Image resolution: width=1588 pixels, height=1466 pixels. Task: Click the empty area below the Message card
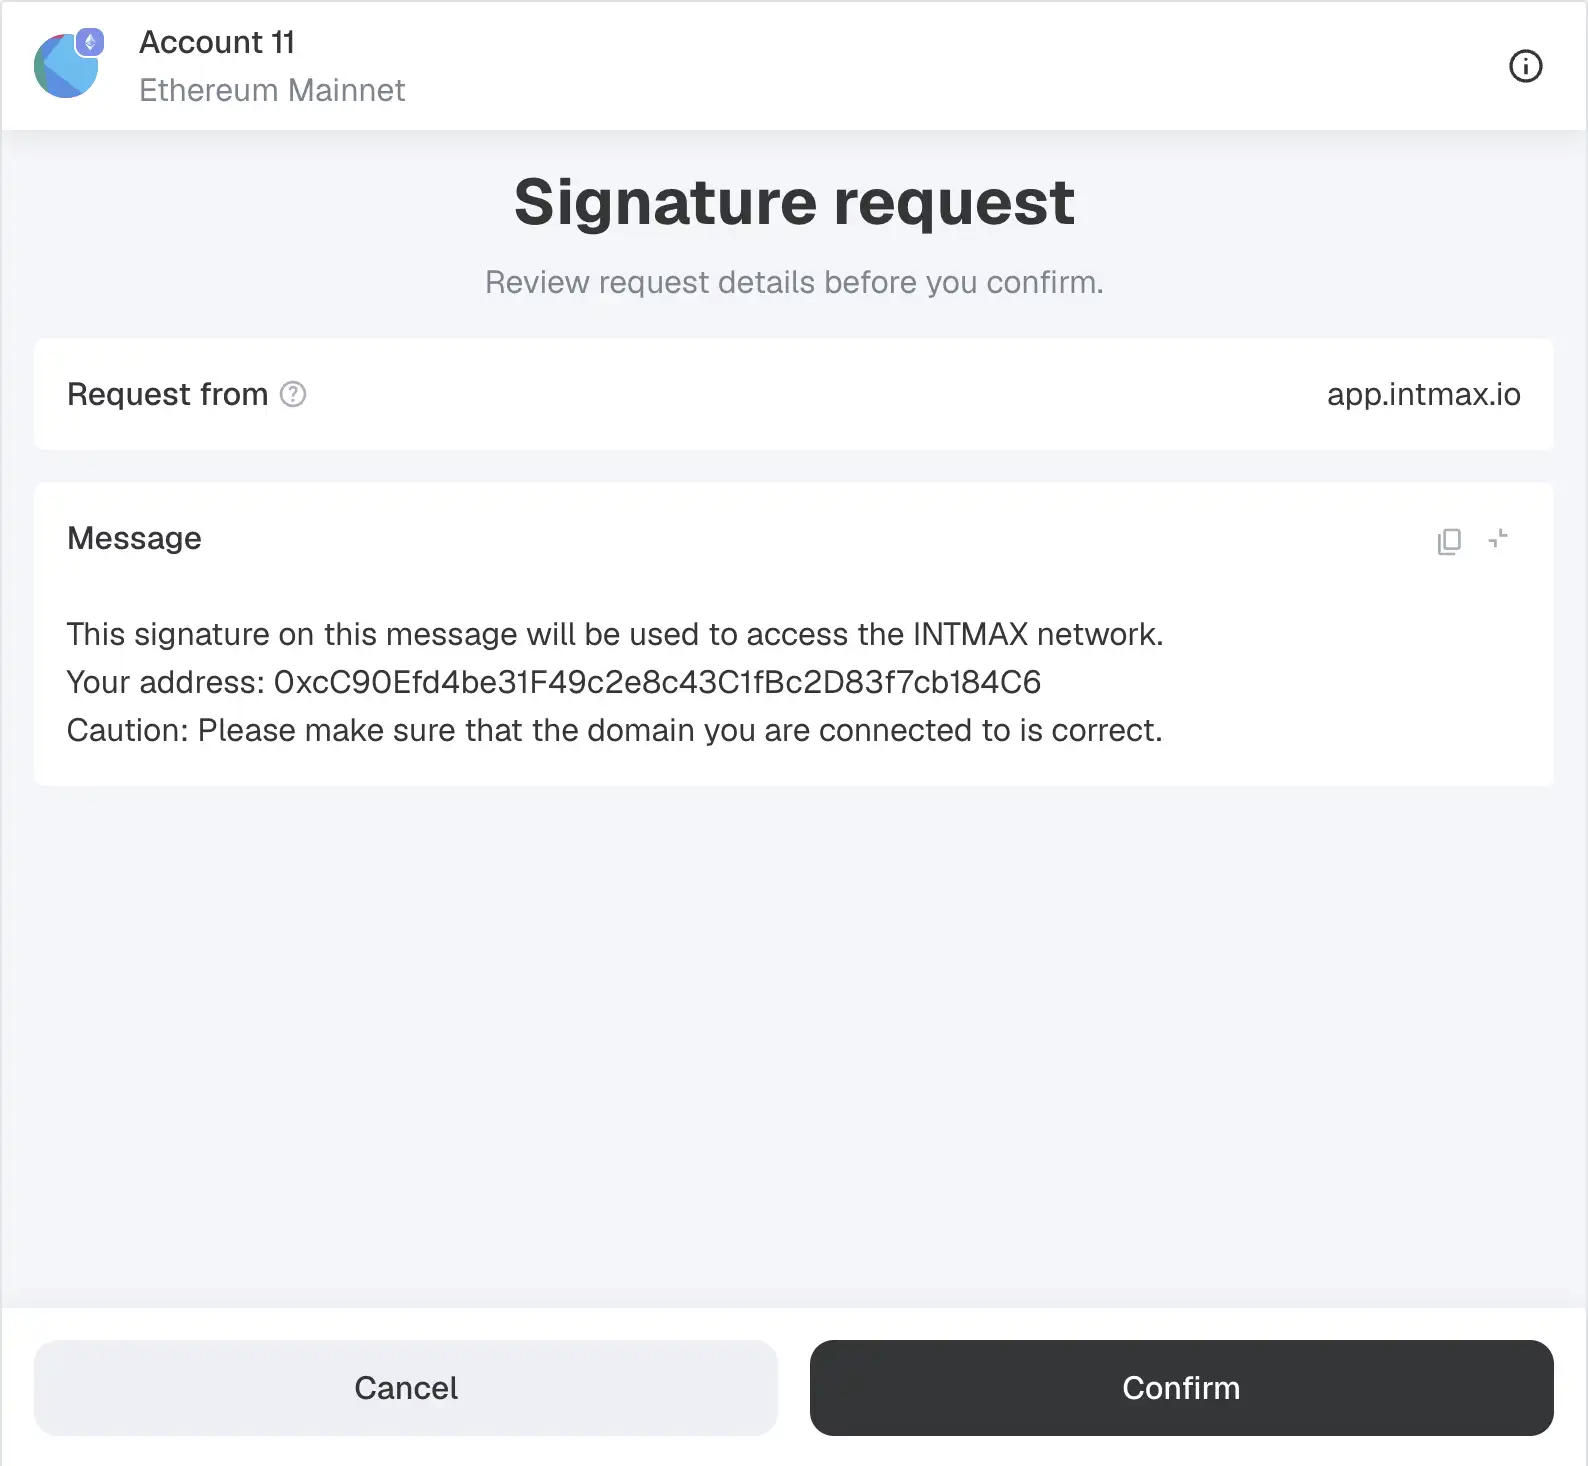[794, 1040]
